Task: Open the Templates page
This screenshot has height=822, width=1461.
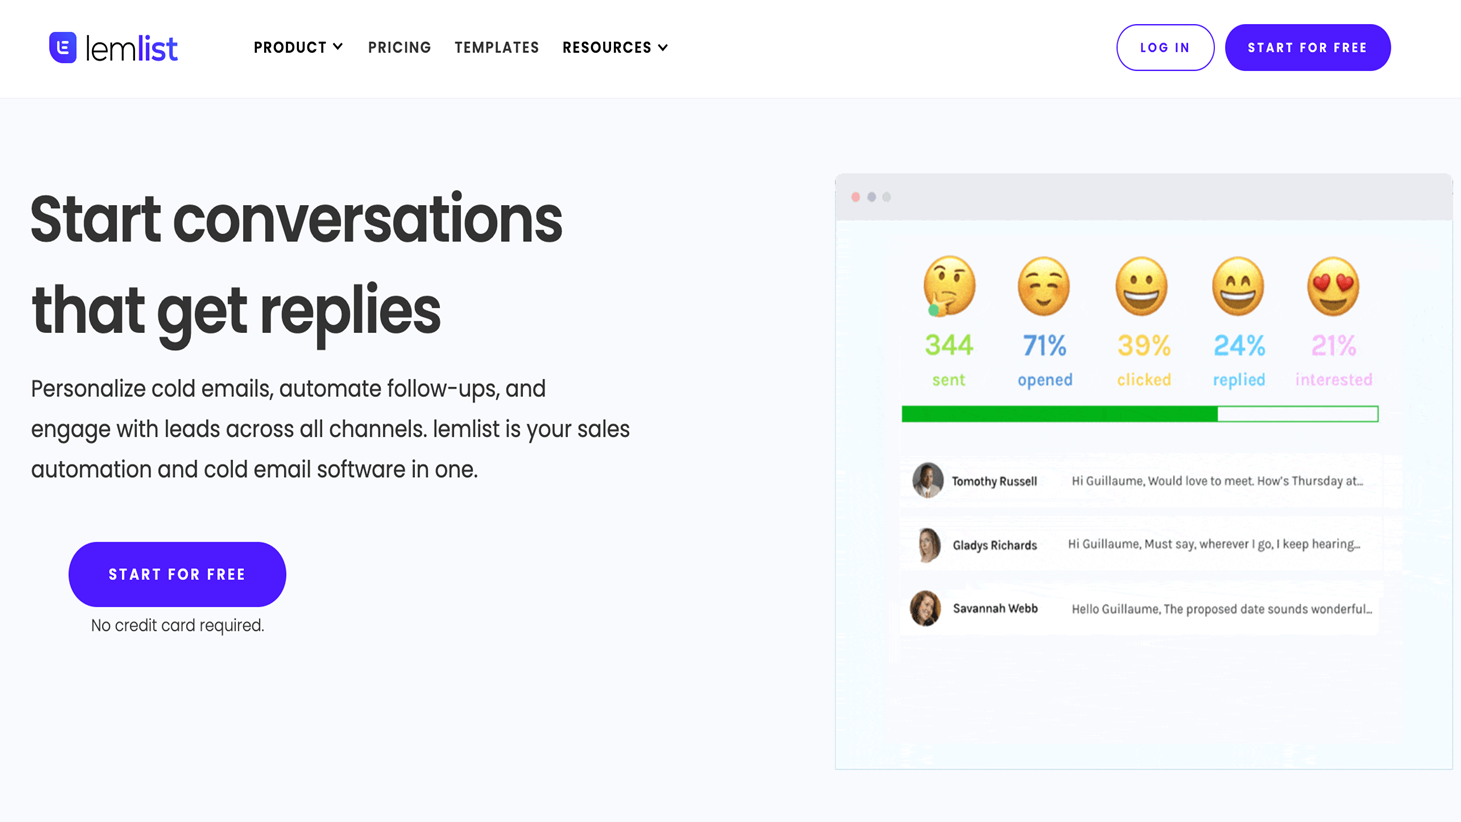Action: [x=496, y=47]
